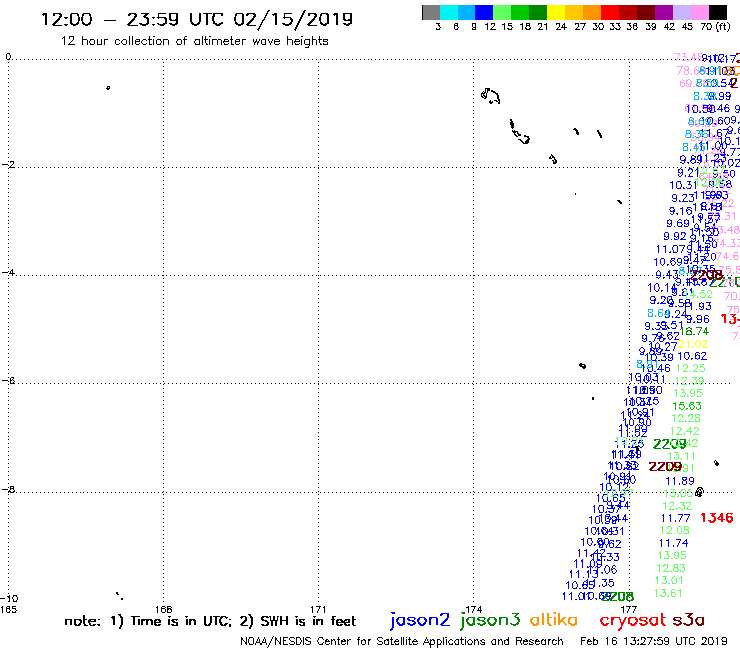Viewport: 740px width, 650px height.
Task: Click the '13.01' wave height value
Action: [669, 580]
